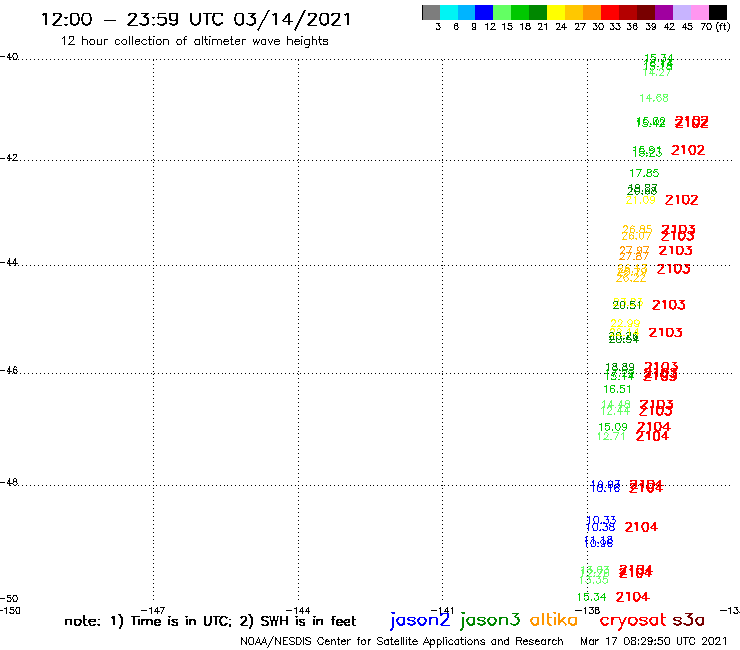Click the '-144' longitude axis label
Screen dimensions: 740x650
click(298, 610)
